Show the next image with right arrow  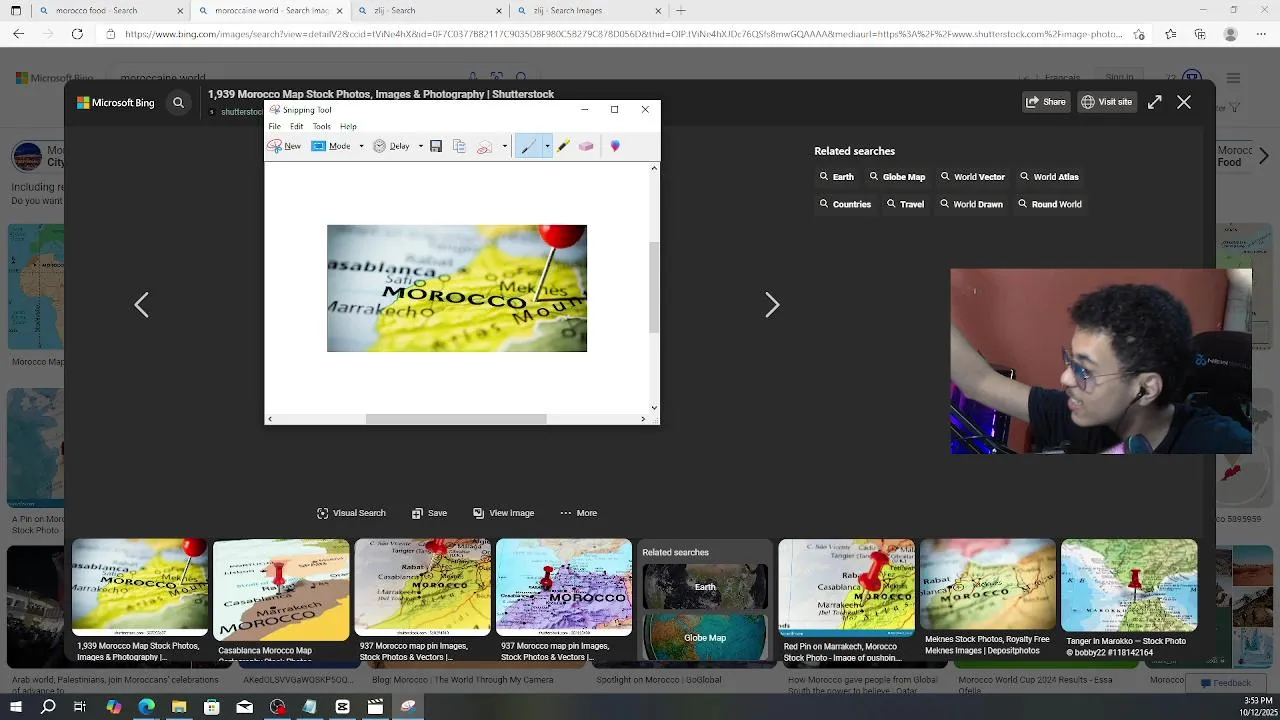coord(772,305)
